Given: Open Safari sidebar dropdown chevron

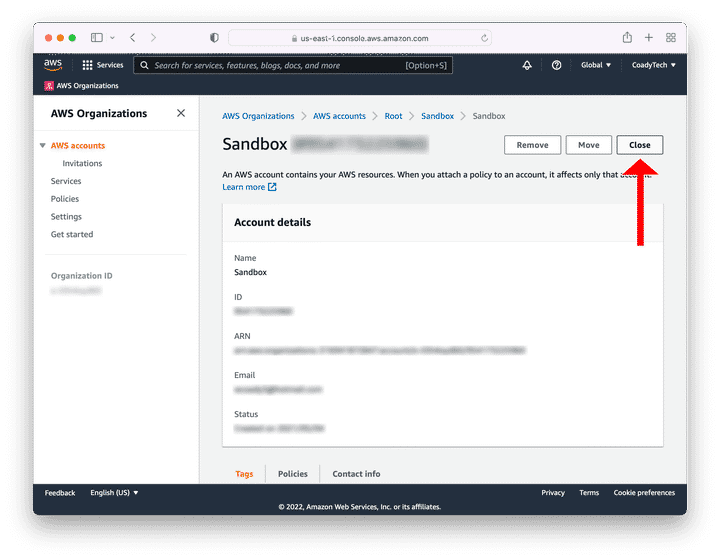Looking at the screenshot, I should [112, 38].
